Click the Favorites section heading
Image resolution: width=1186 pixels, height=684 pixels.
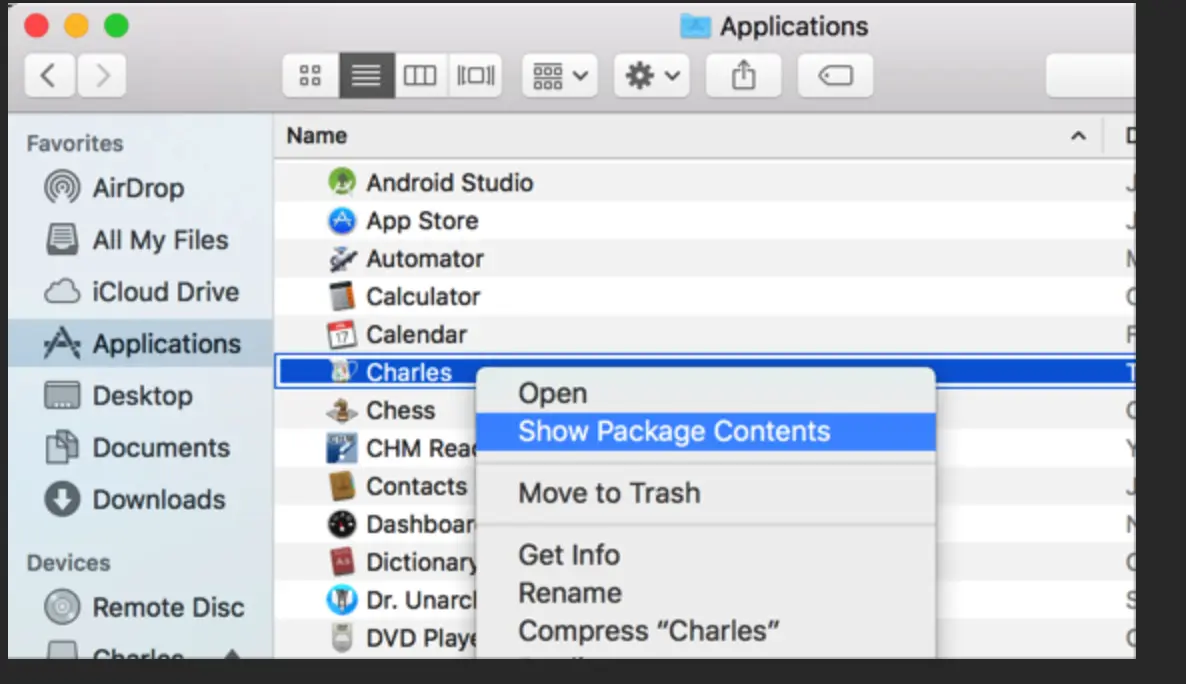tap(75, 143)
